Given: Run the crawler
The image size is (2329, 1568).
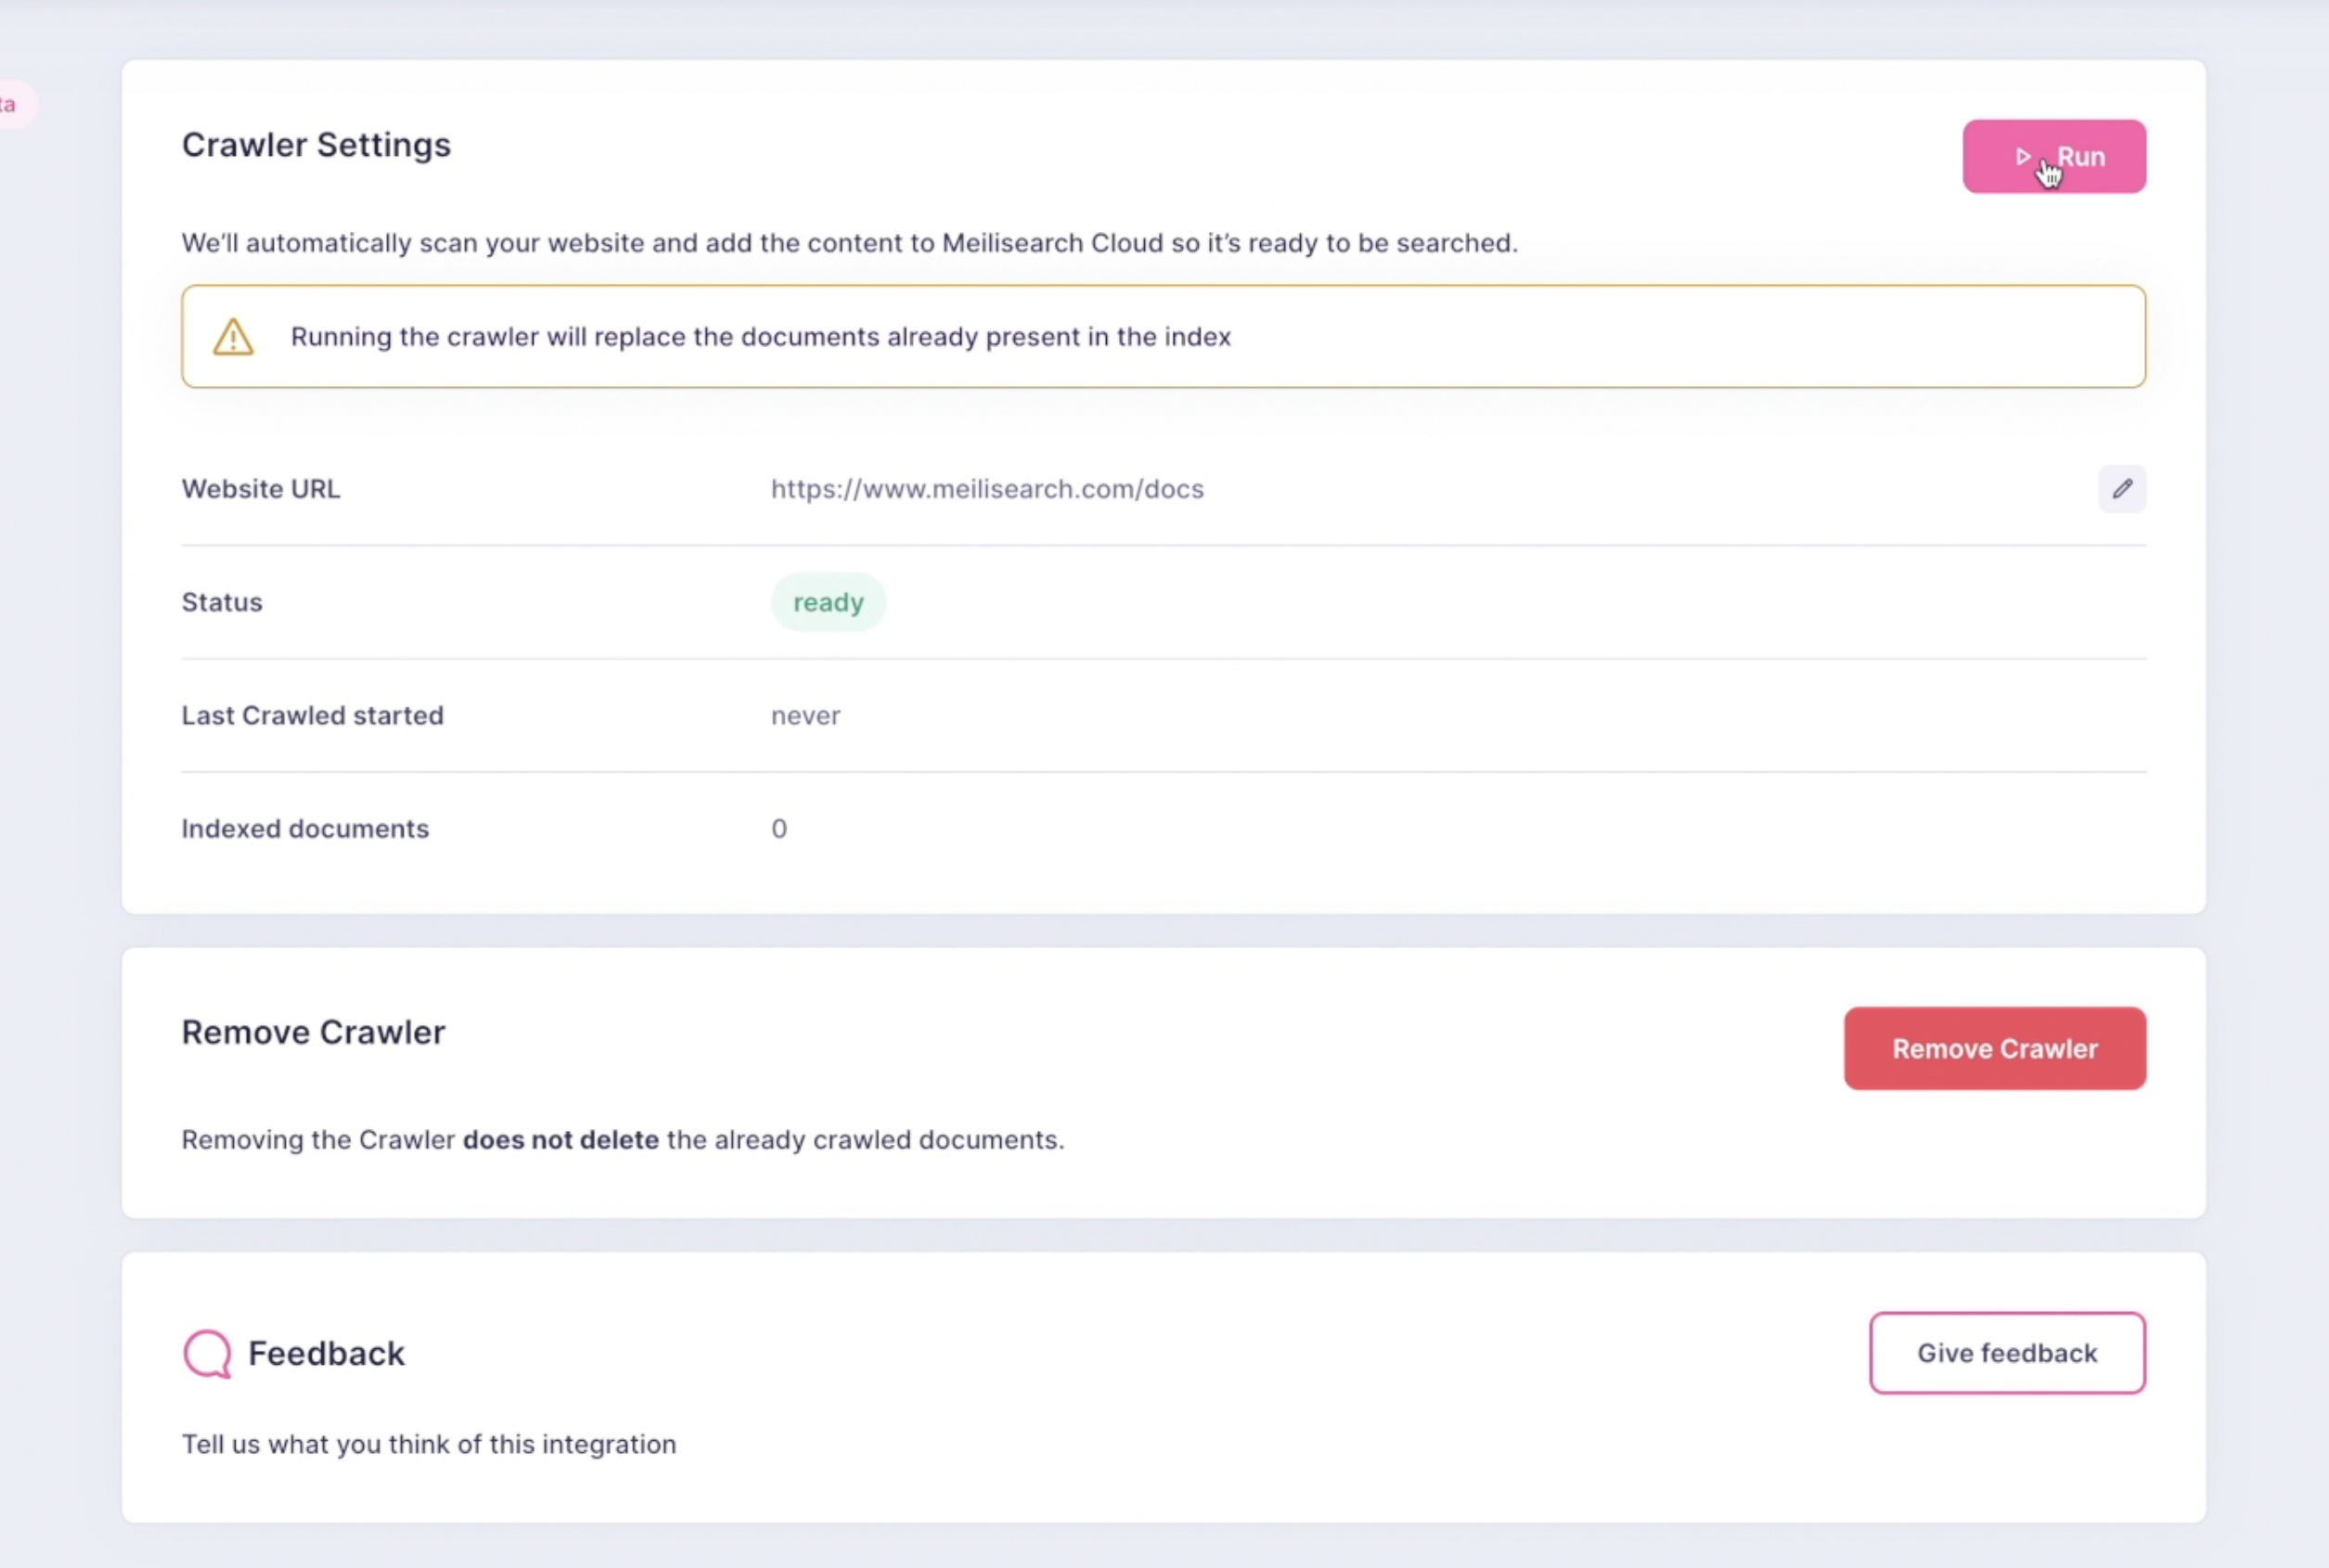Looking at the screenshot, I should [2054, 156].
